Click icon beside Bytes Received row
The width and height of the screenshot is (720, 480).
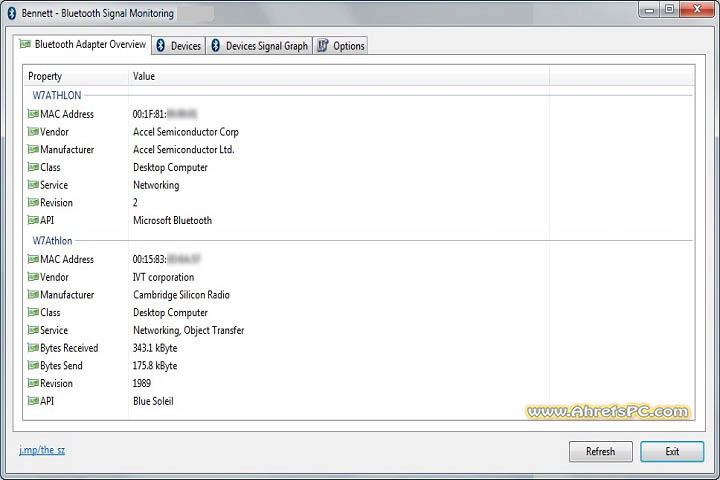pyautogui.click(x=33, y=348)
